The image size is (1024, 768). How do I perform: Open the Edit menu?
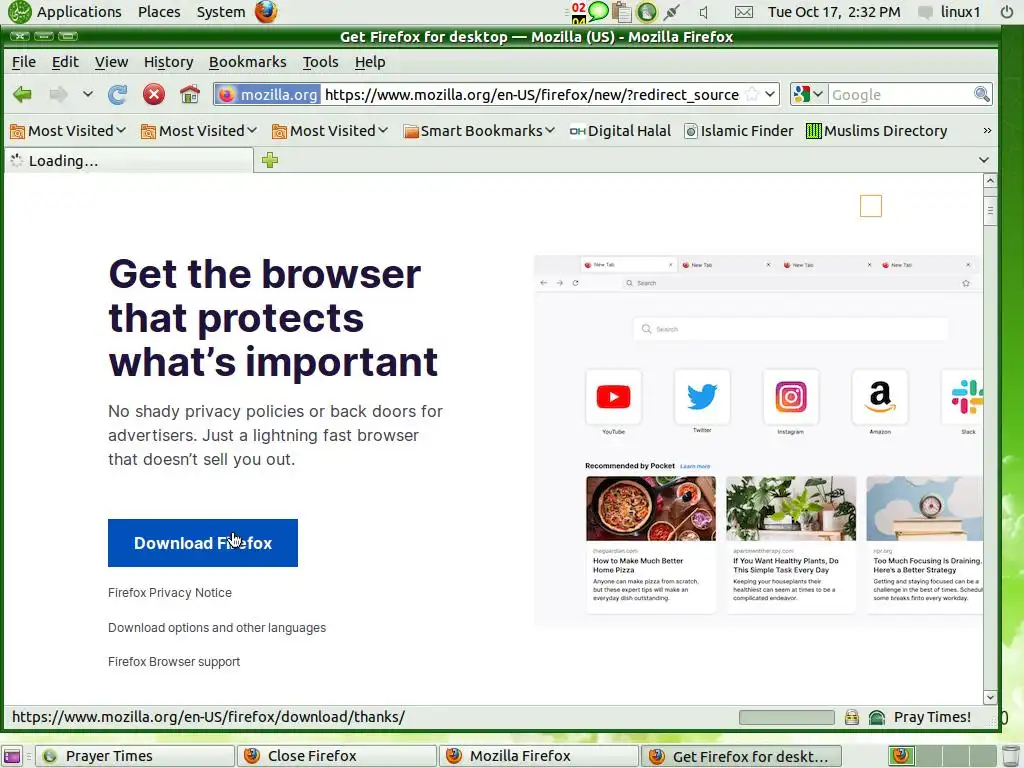point(65,62)
